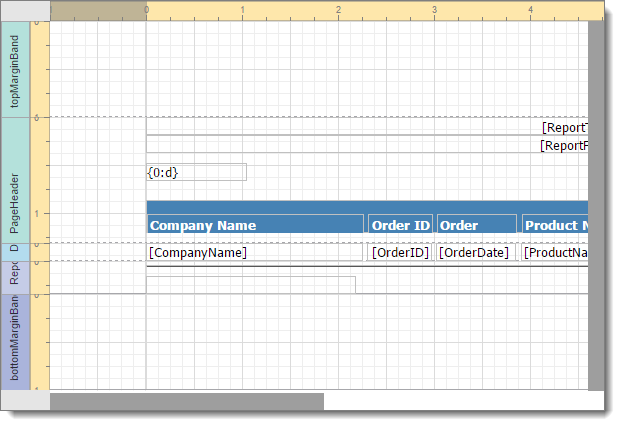Select the Order ID header cell

[x=400, y=225]
